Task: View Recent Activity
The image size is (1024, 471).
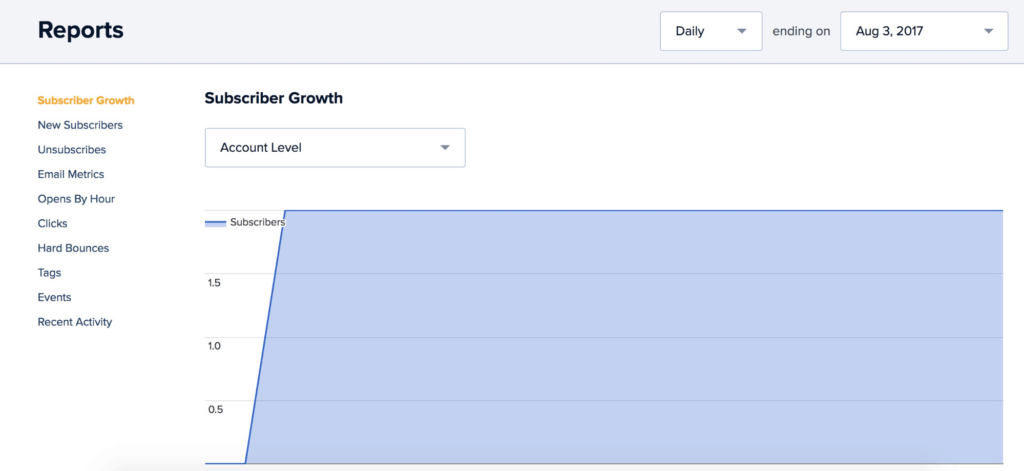Action: (75, 322)
